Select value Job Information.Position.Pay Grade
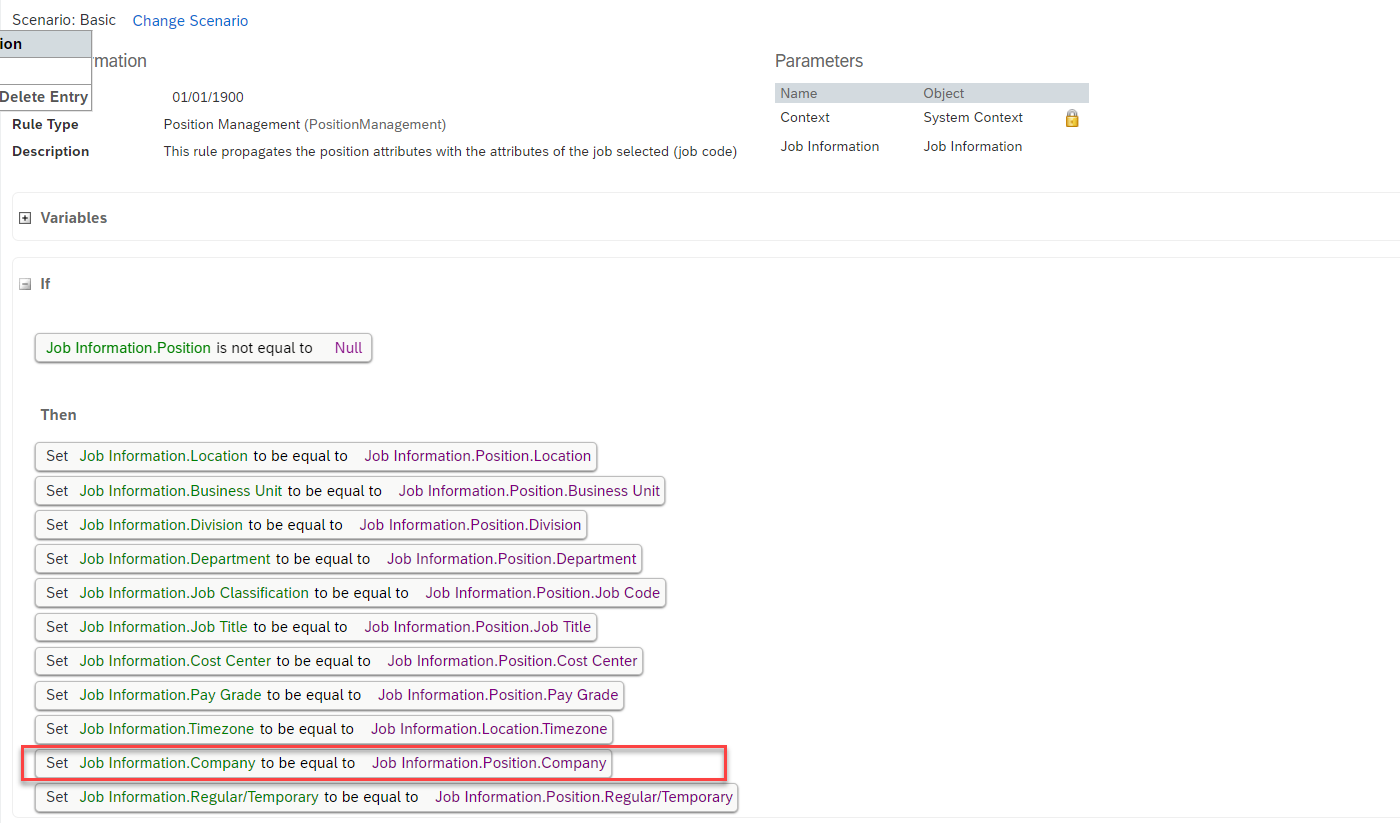 point(498,695)
